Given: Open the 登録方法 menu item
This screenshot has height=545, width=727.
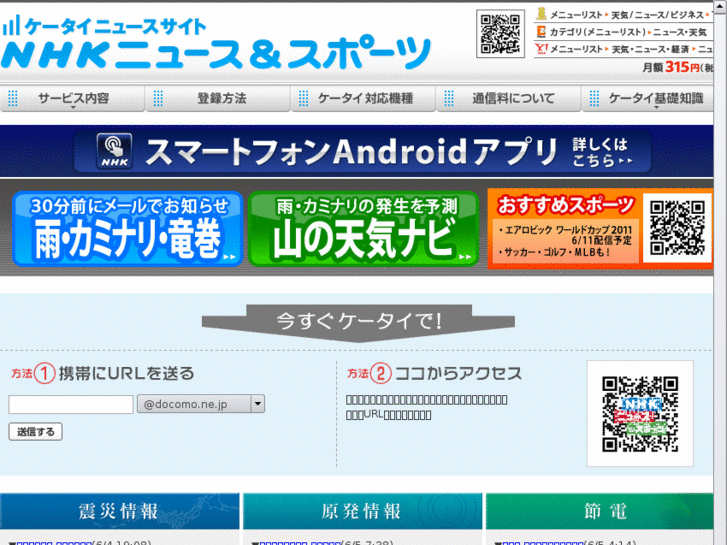Looking at the screenshot, I should (x=218, y=98).
